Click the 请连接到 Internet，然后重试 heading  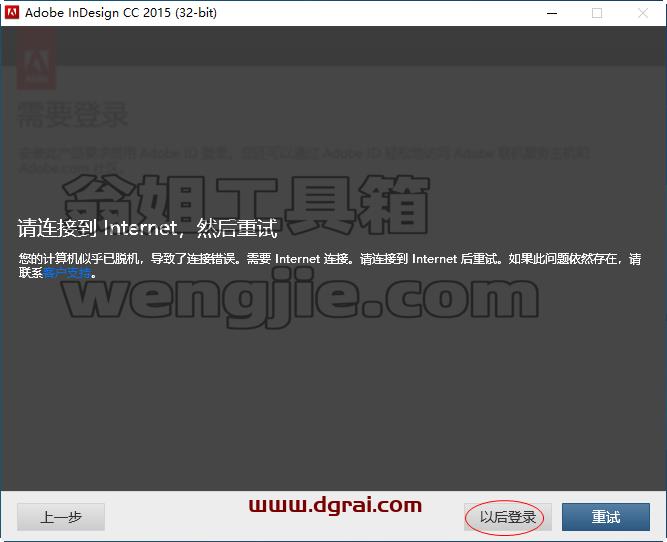pyautogui.click(x=148, y=228)
